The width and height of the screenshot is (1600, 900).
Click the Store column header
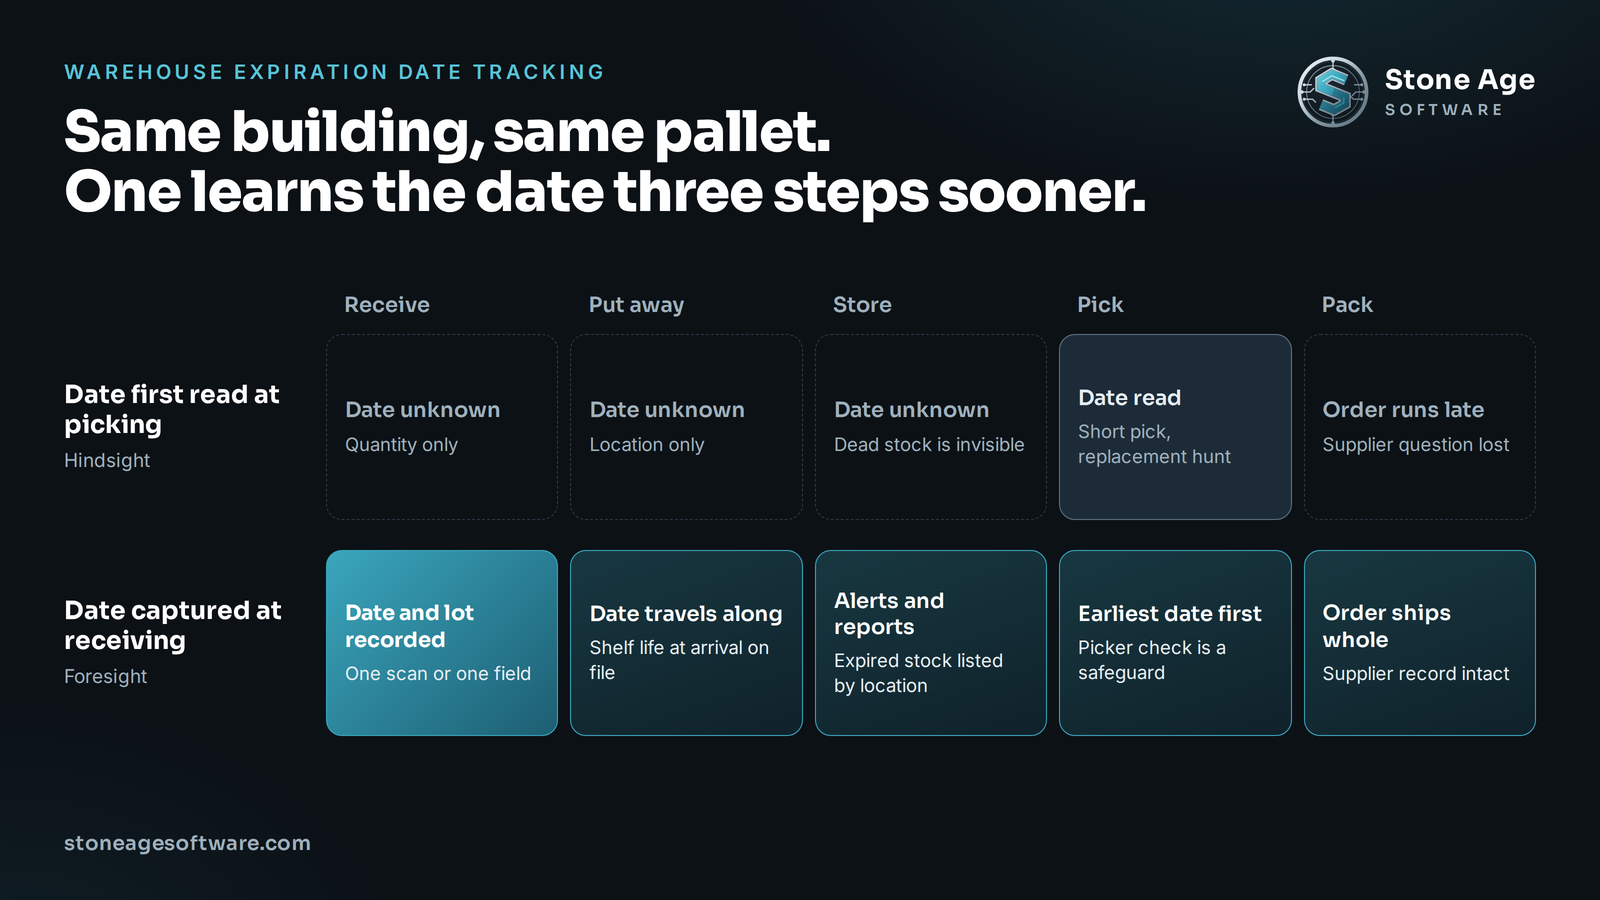click(x=862, y=305)
